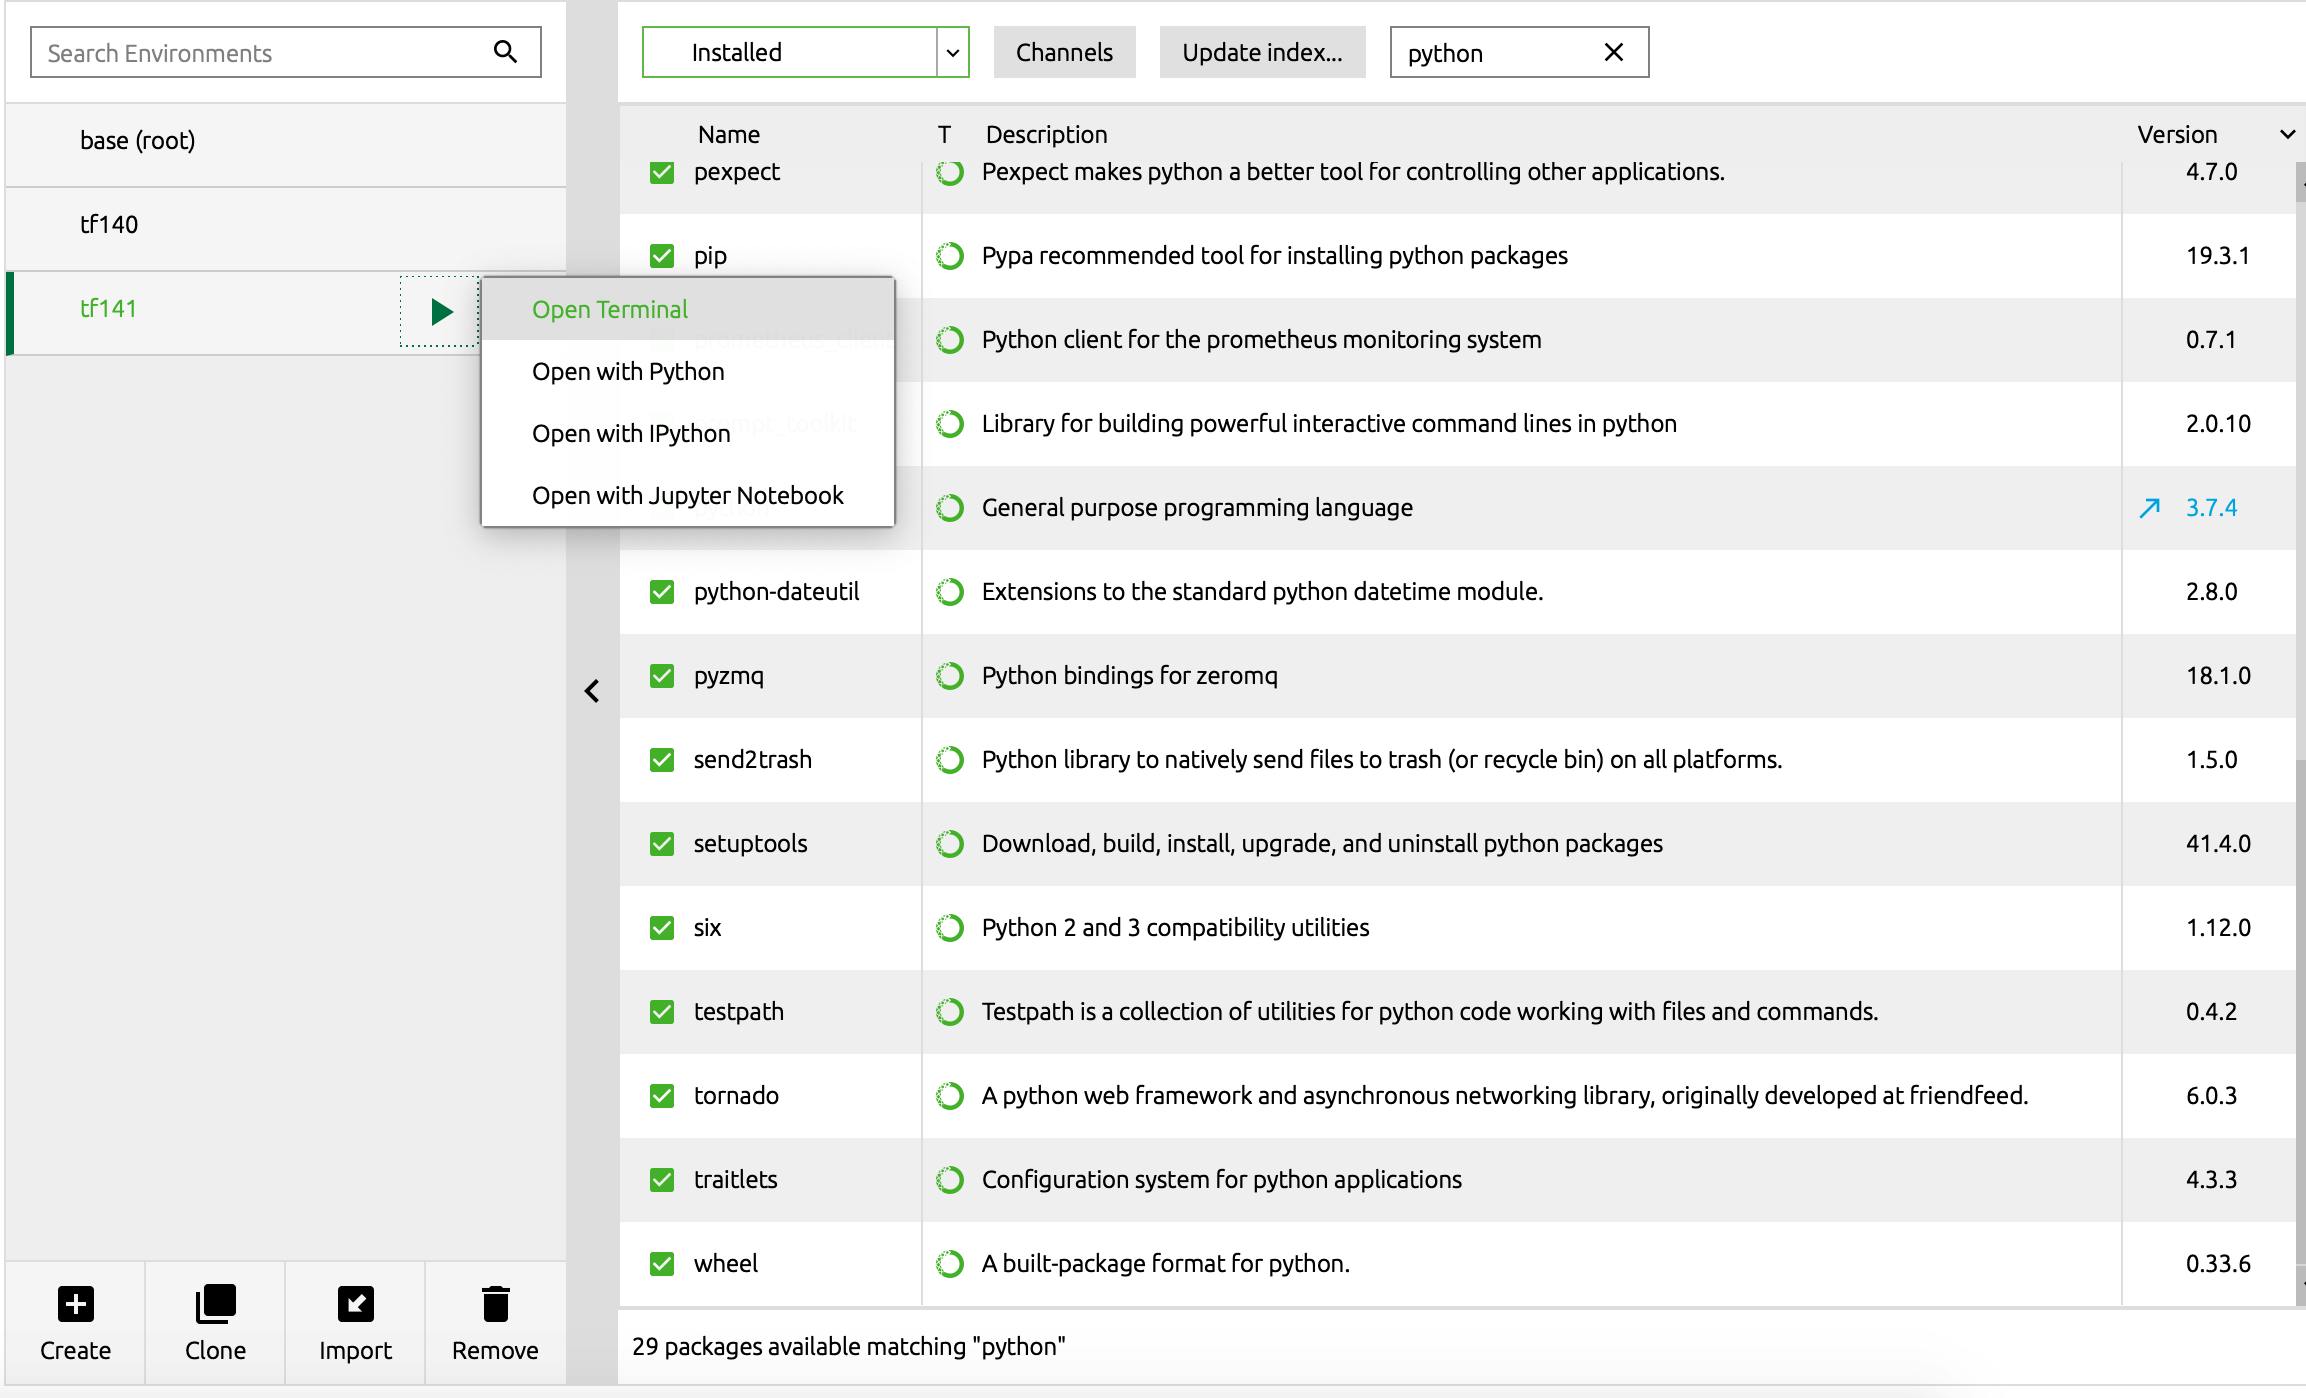Viewport: 2306px width, 1398px height.
Task: Click the Channels button
Action: click(1064, 52)
